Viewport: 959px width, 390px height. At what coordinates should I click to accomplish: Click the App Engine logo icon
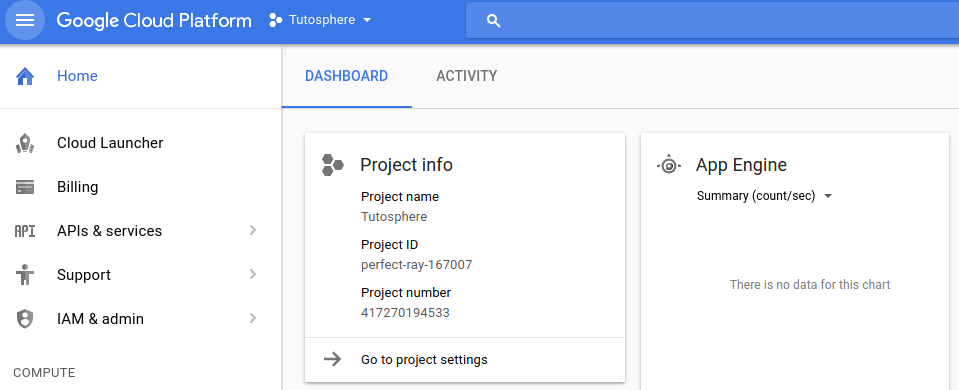pyautogui.click(x=668, y=165)
